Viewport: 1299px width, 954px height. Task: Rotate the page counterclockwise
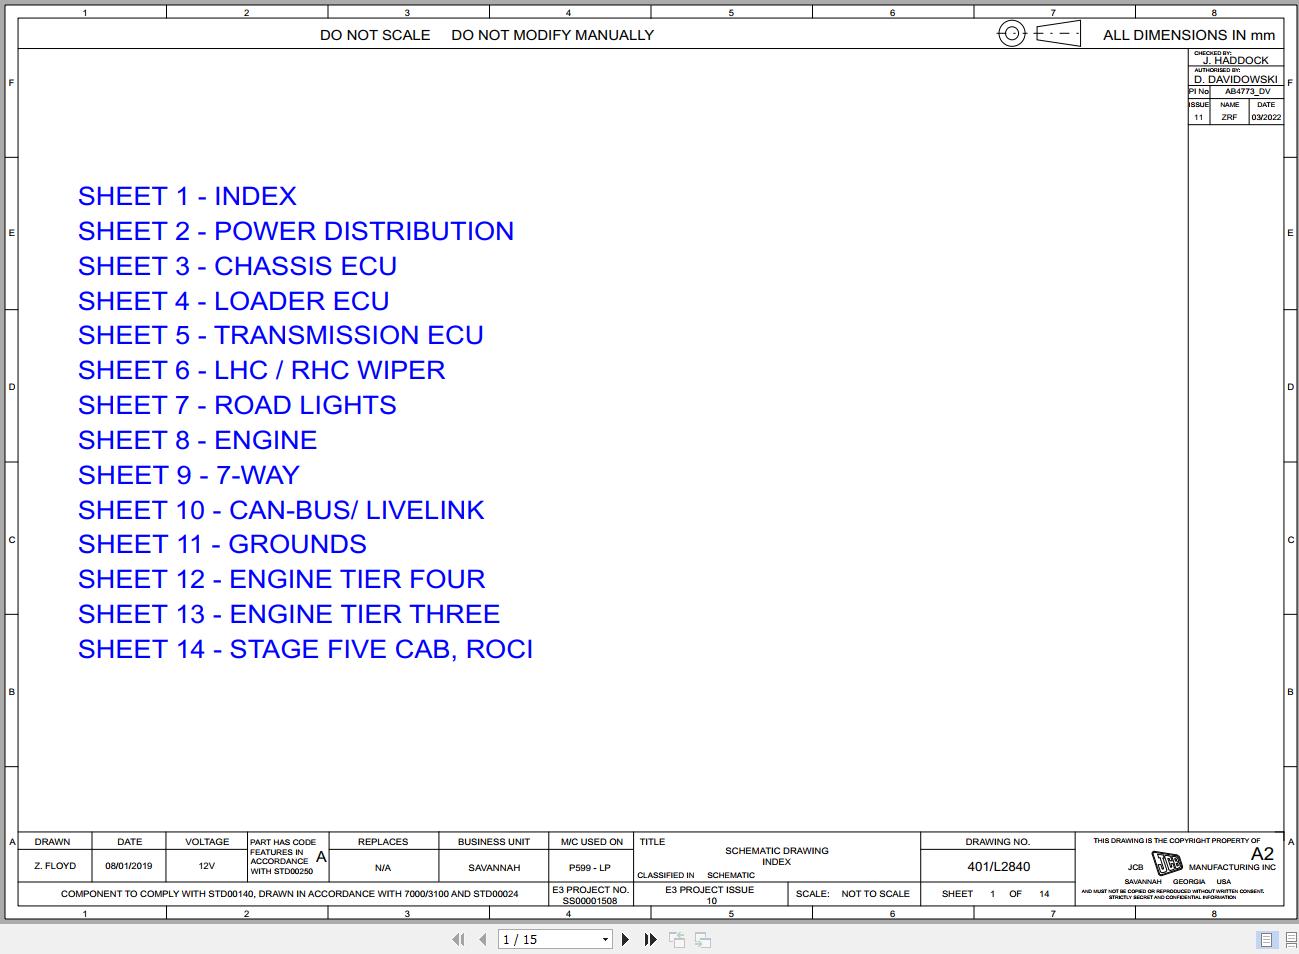(676, 939)
